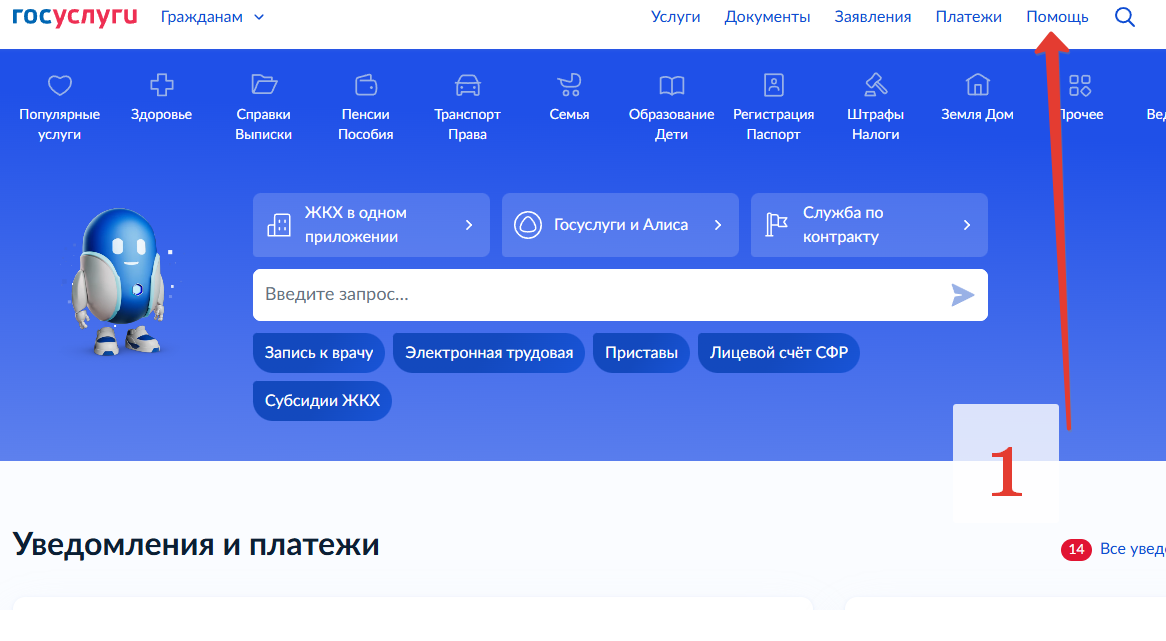Open the Госуслуги logo home link
Image resolution: width=1166 pixels, height=641 pixels.
click(x=75, y=16)
